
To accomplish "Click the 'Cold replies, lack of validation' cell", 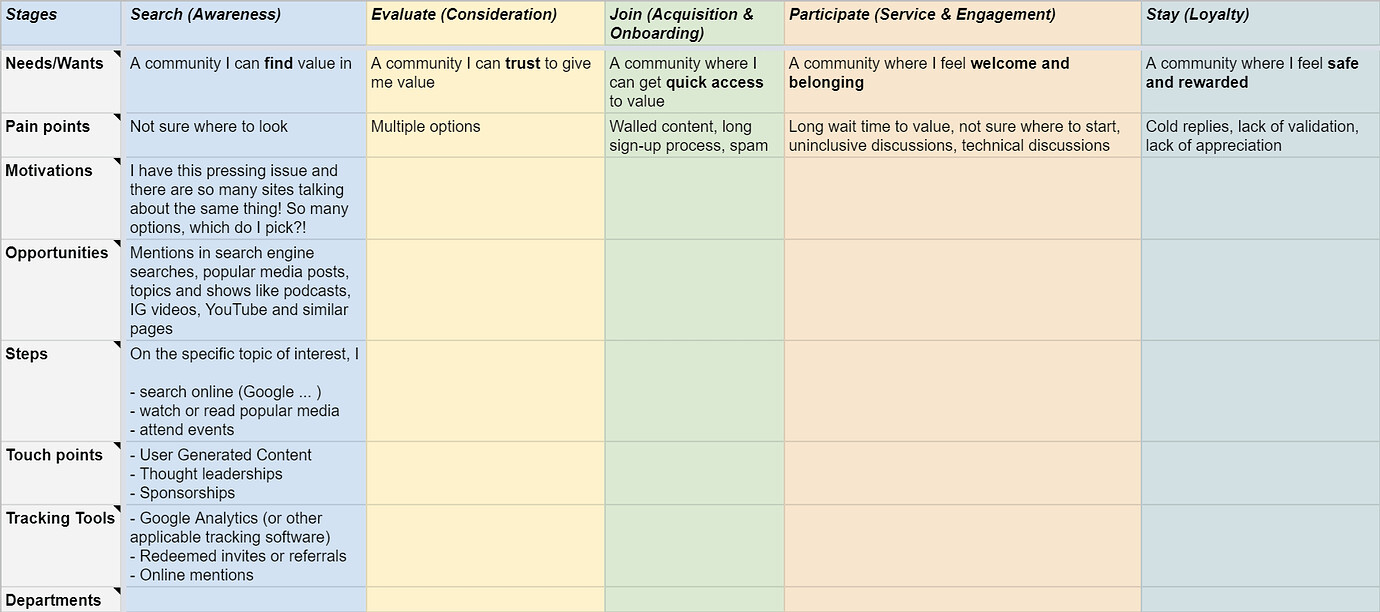I will pos(1261,135).
